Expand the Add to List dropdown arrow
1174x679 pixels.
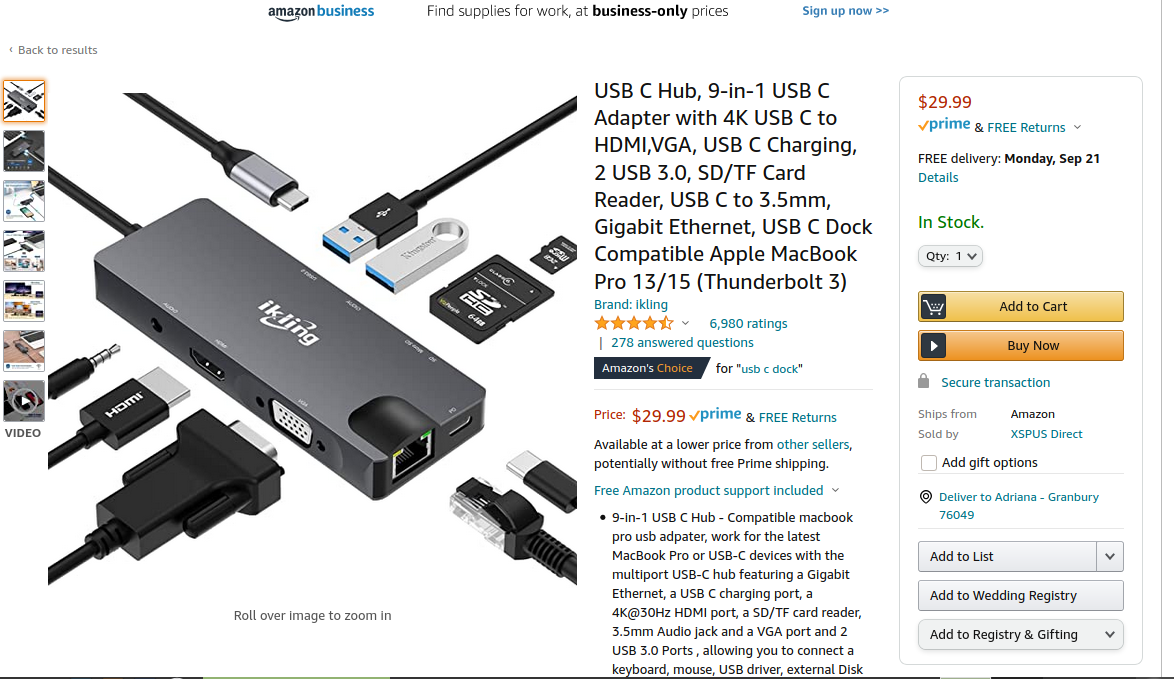click(1110, 556)
